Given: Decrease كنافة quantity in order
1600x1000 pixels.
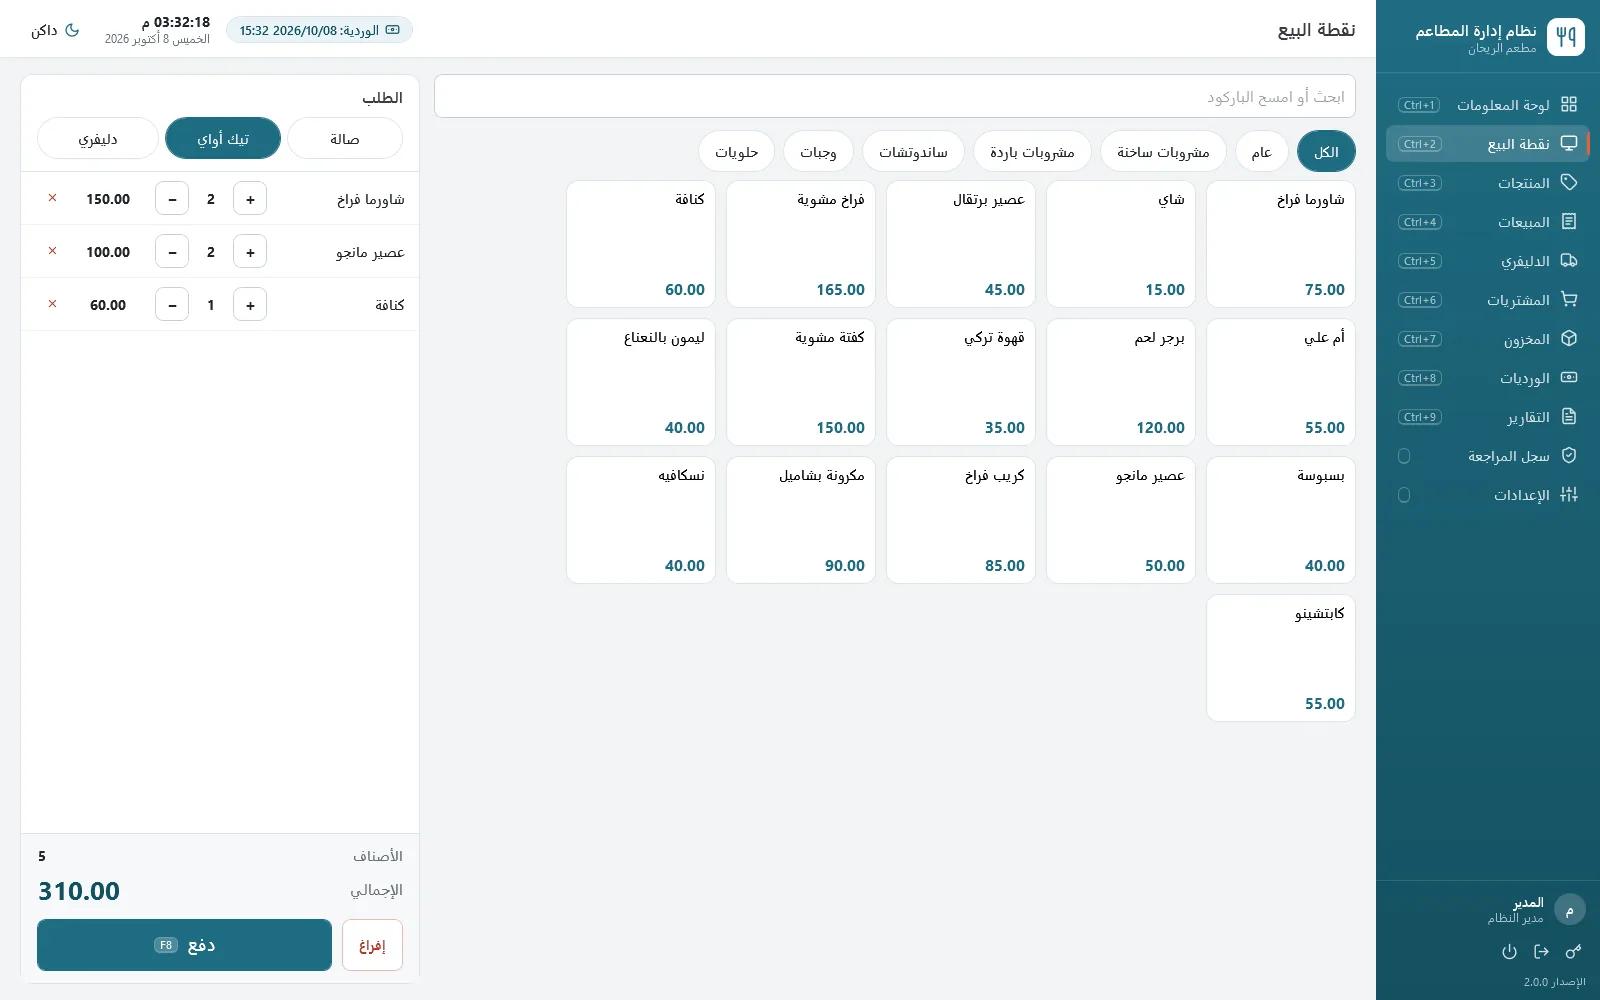Looking at the screenshot, I should tap(172, 305).
